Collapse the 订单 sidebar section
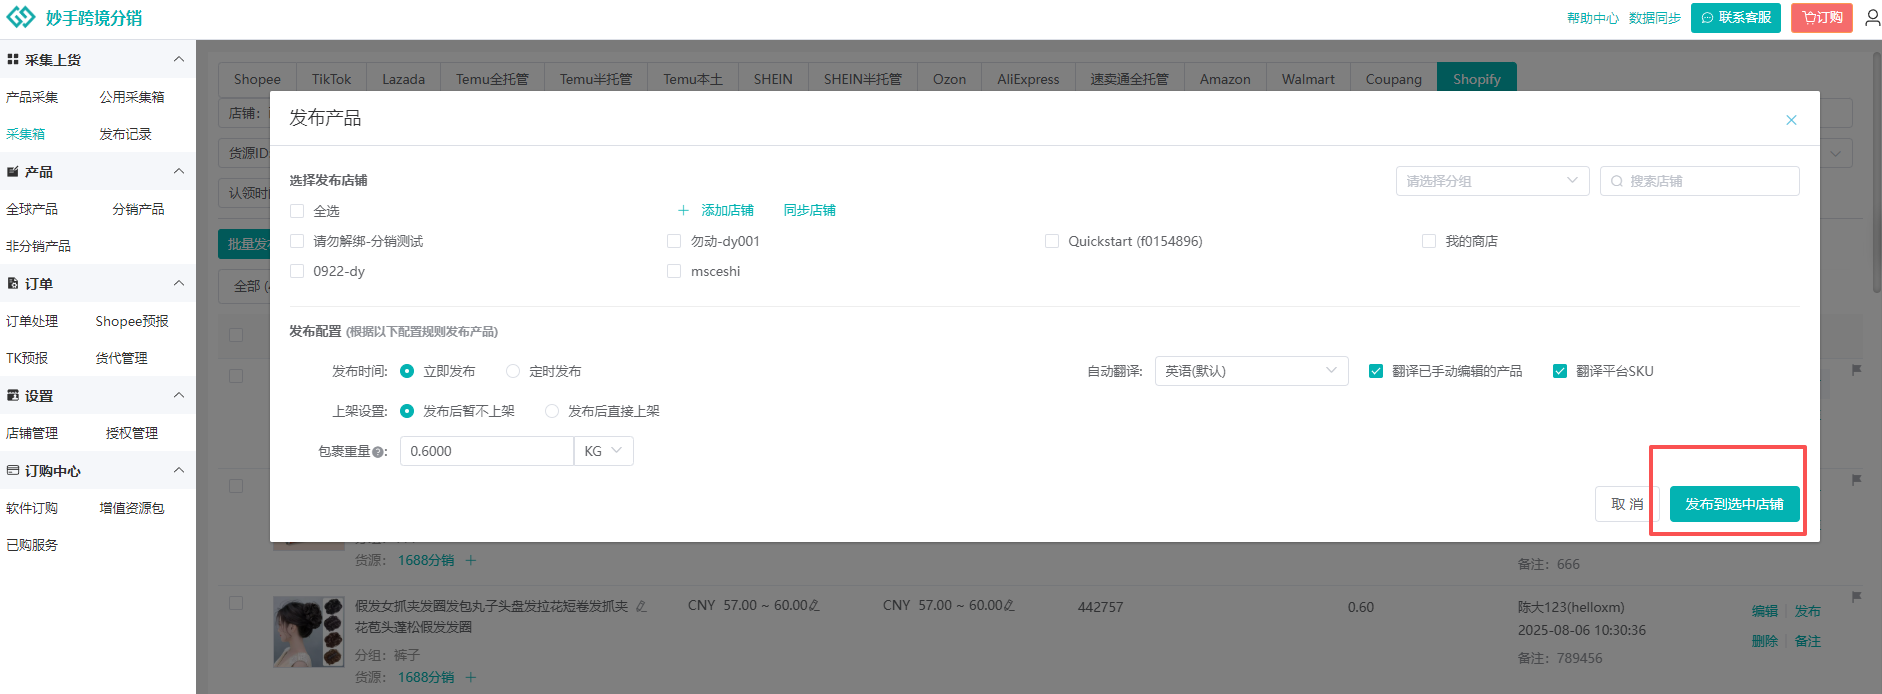This screenshot has height=694, width=1882. (179, 284)
